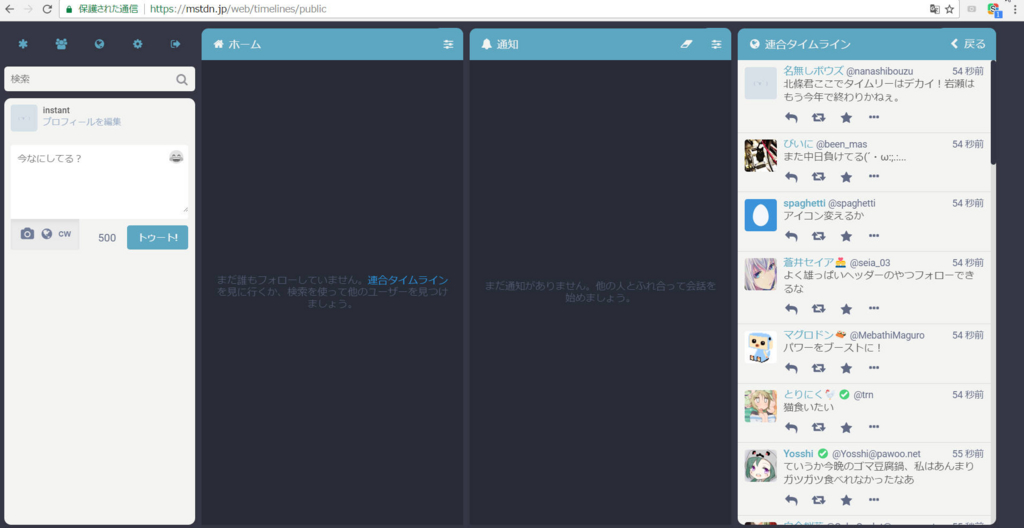This screenshot has width=1024, height=528.
Task: Attach media with the camera icon
Action: tap(27, 234)
